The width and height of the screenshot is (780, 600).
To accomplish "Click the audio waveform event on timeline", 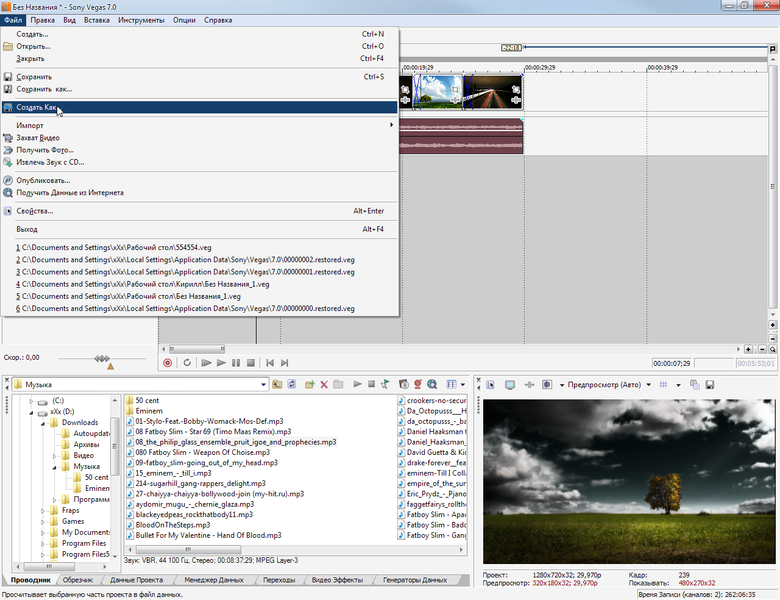I will 461,136.
